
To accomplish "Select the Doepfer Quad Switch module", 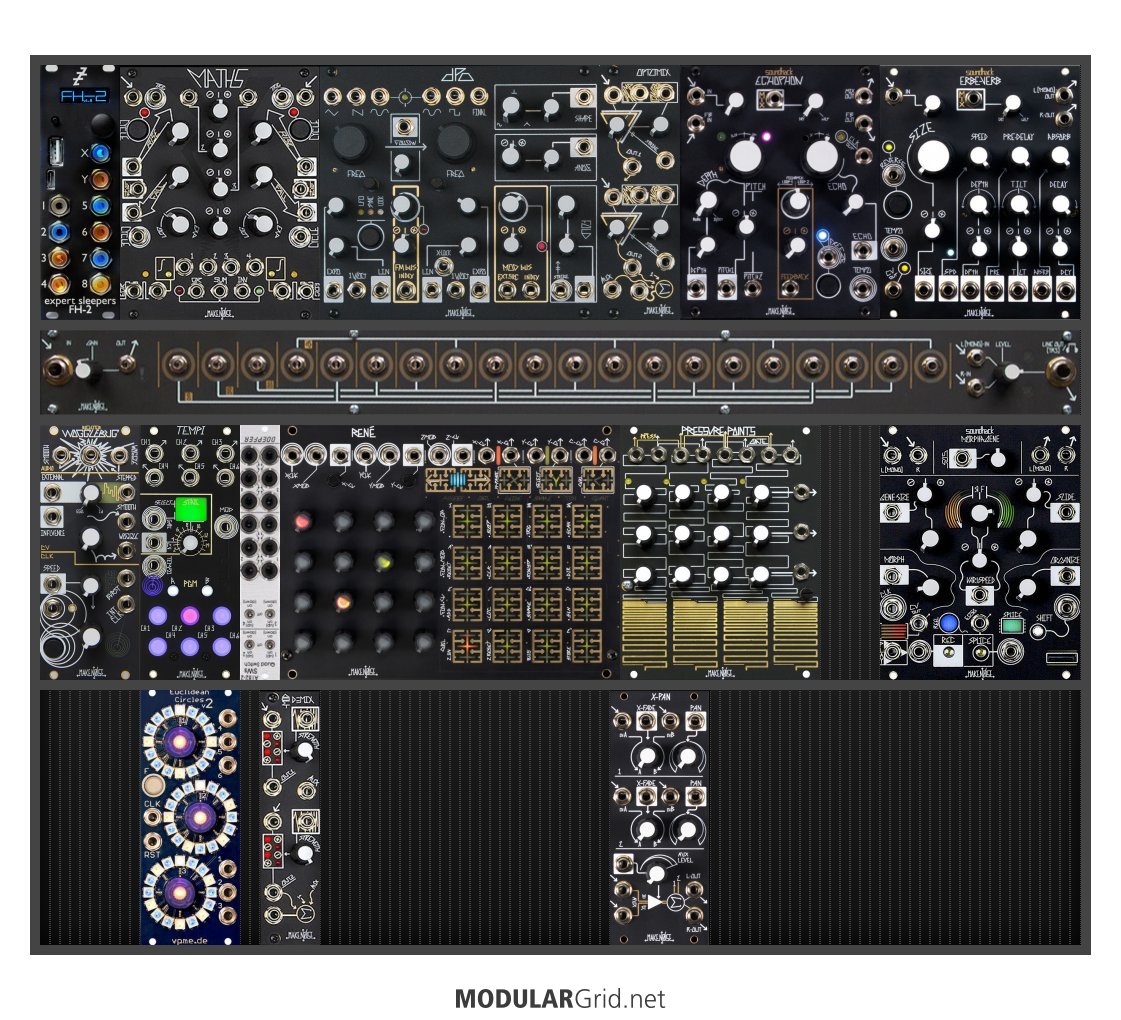I will pos(260,552).
